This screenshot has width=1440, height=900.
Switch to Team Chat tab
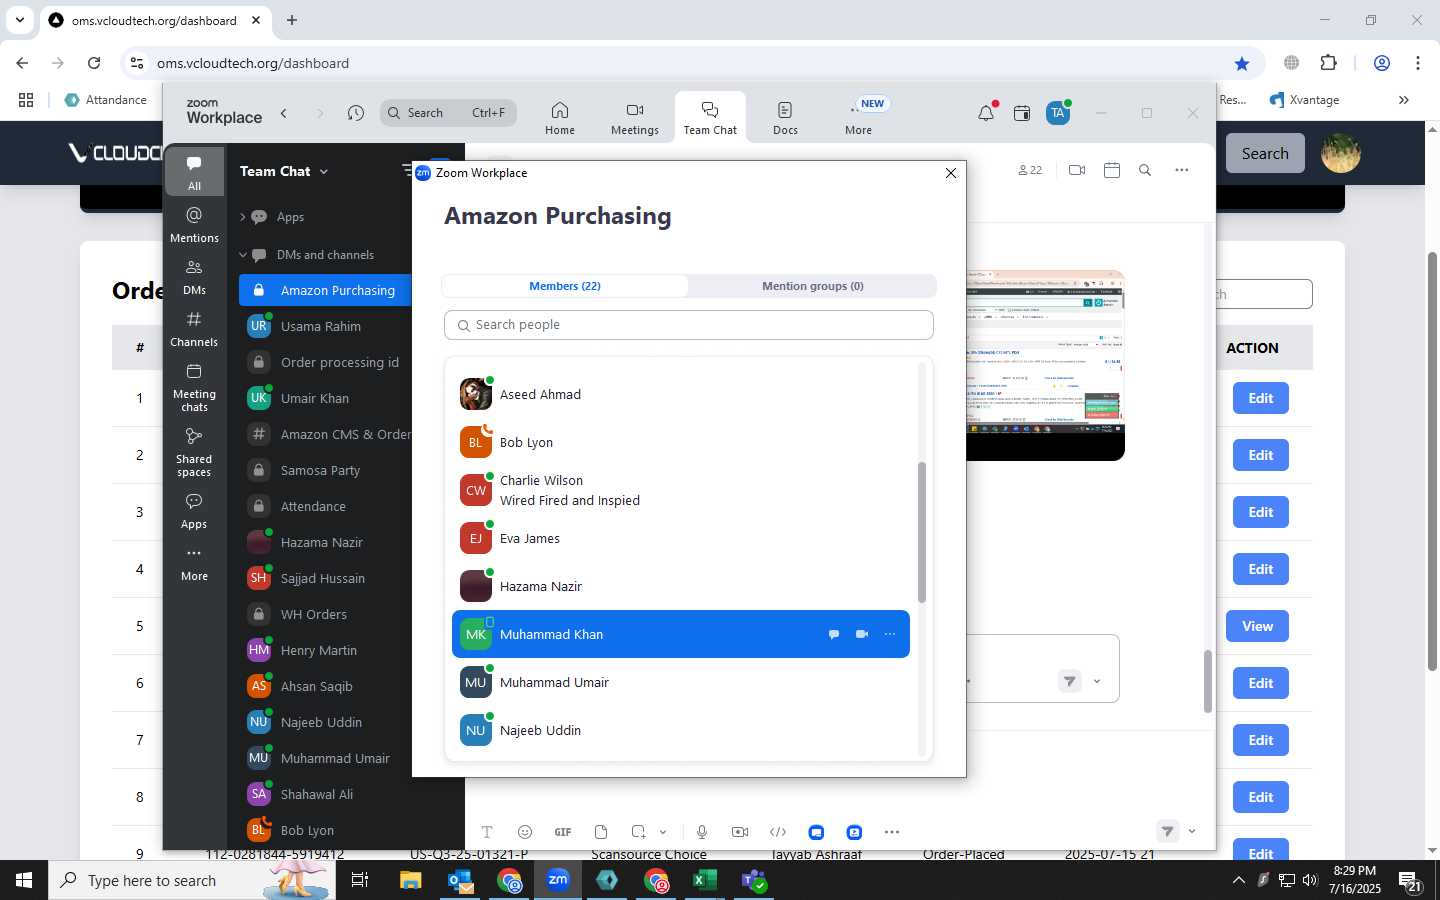(x=710, y=117)
